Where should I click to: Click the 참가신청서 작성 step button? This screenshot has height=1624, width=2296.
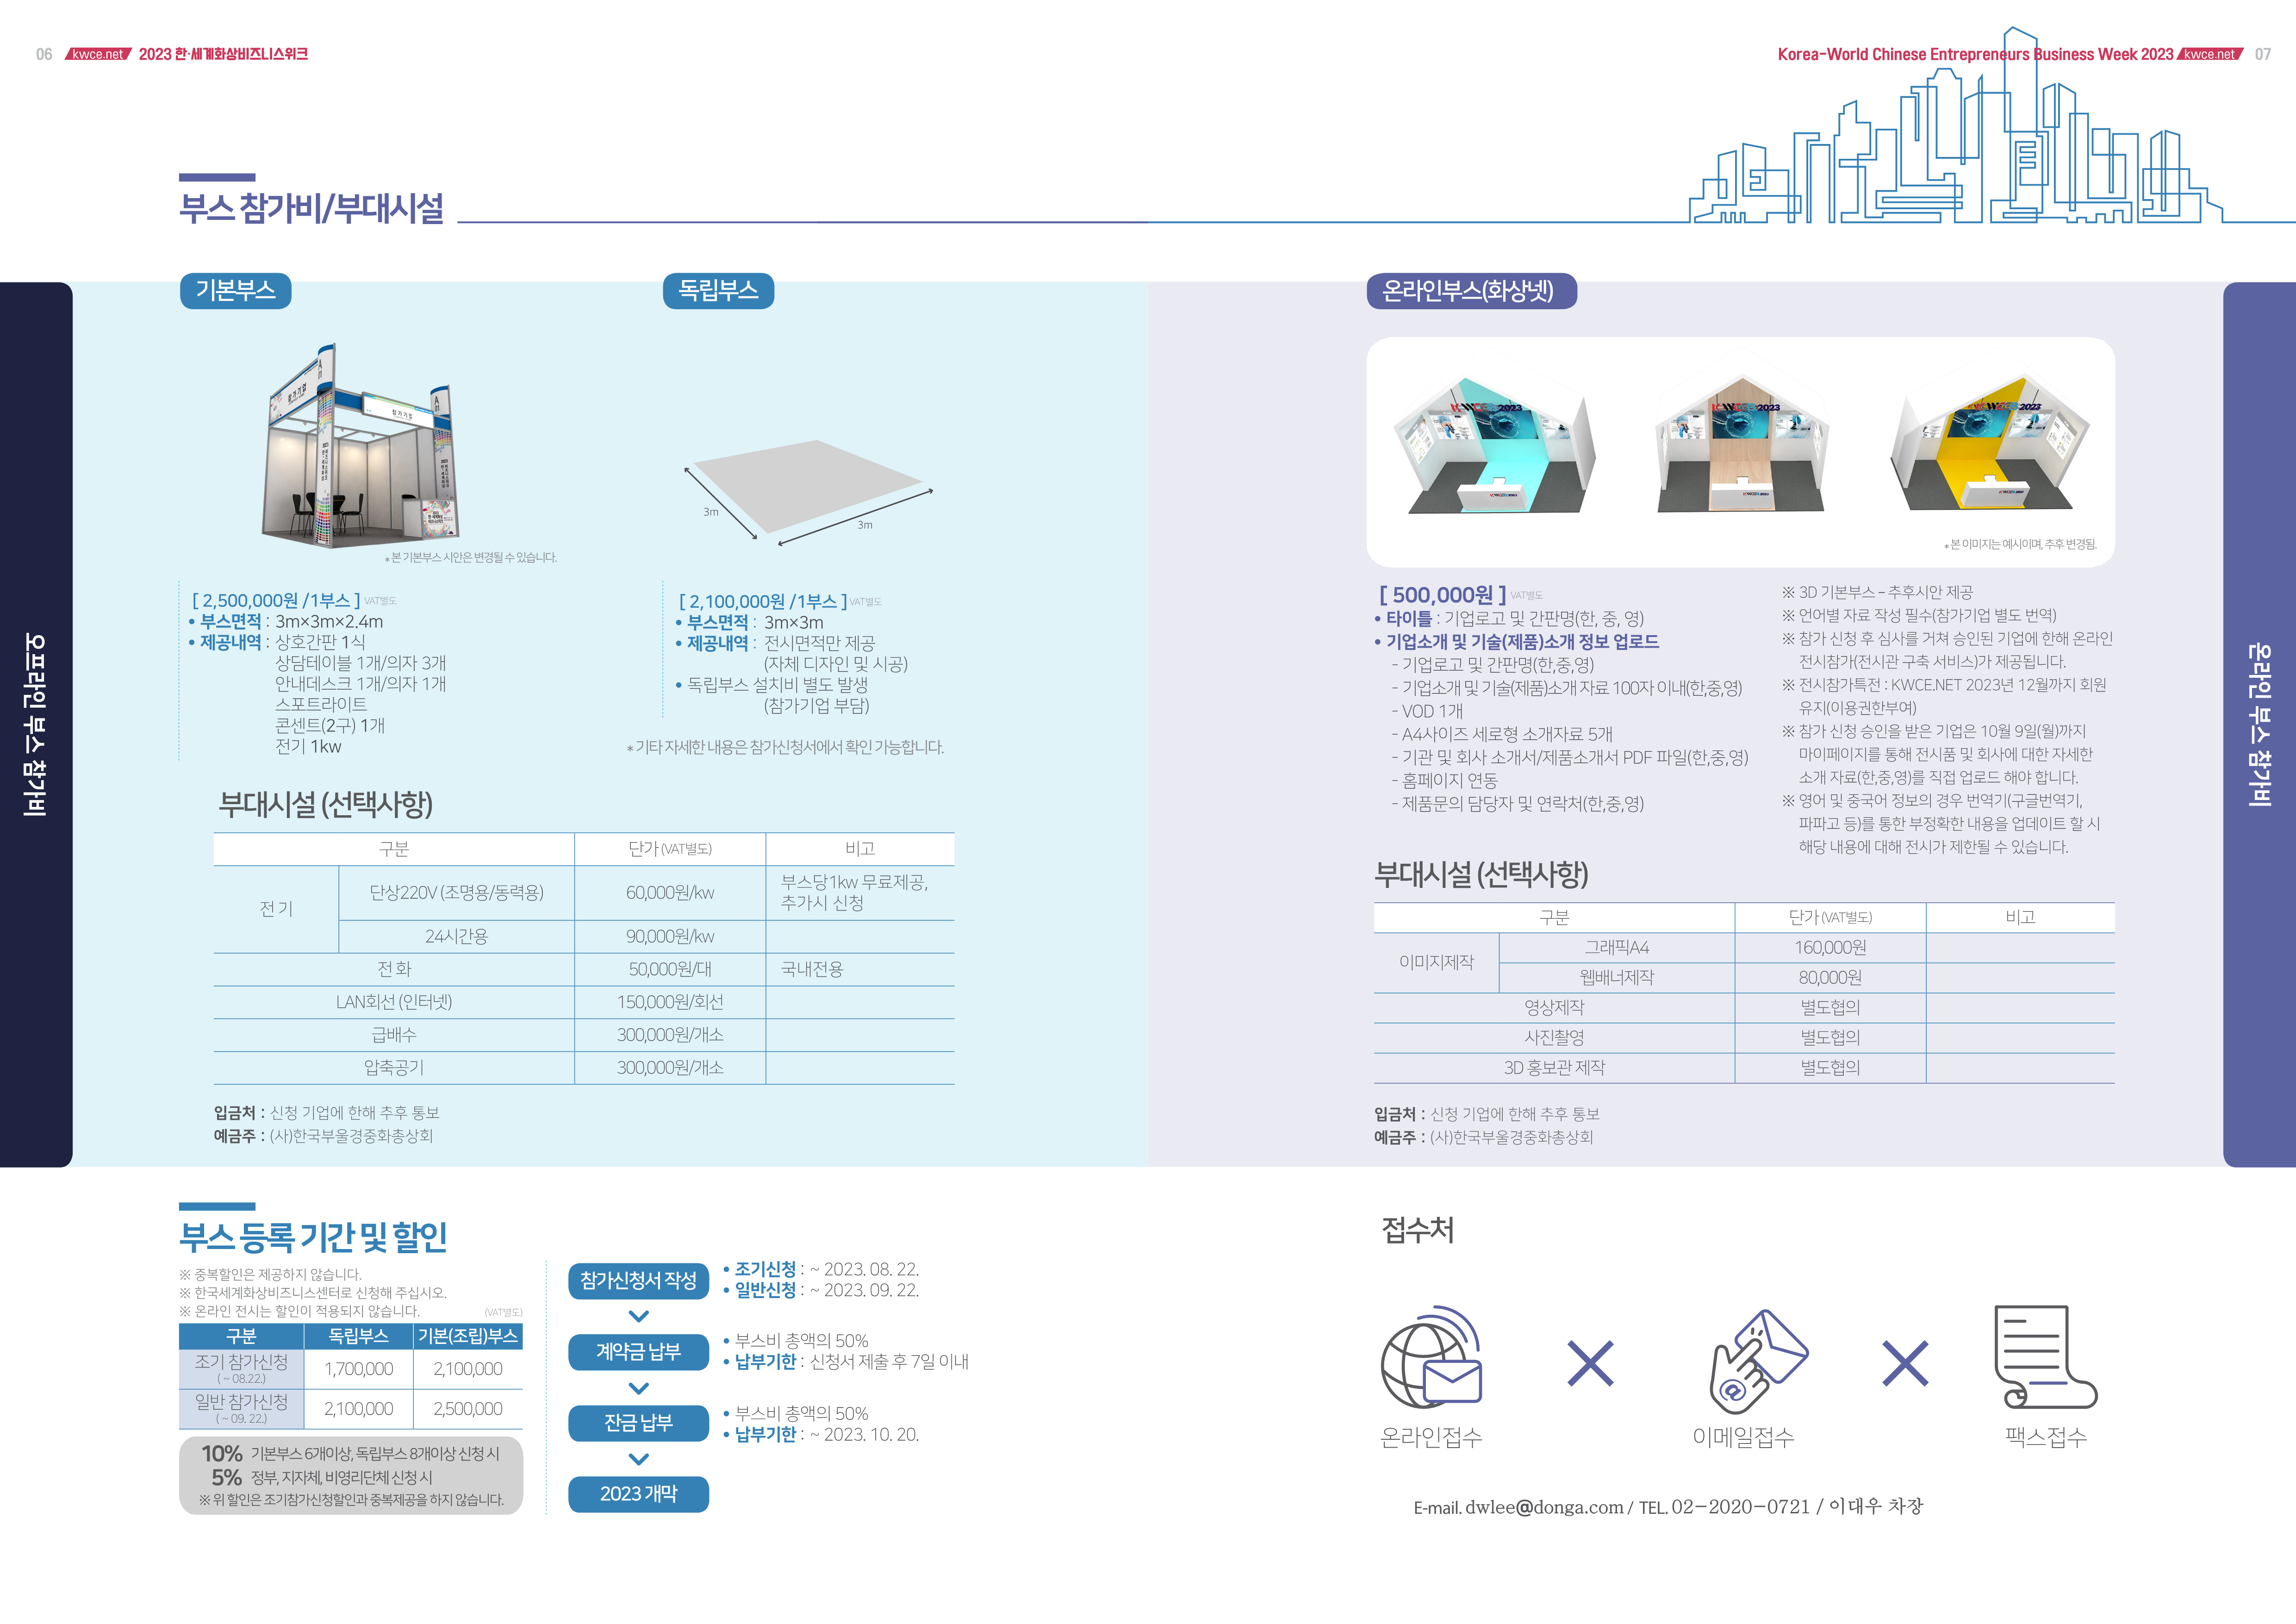coord(638,1281)
